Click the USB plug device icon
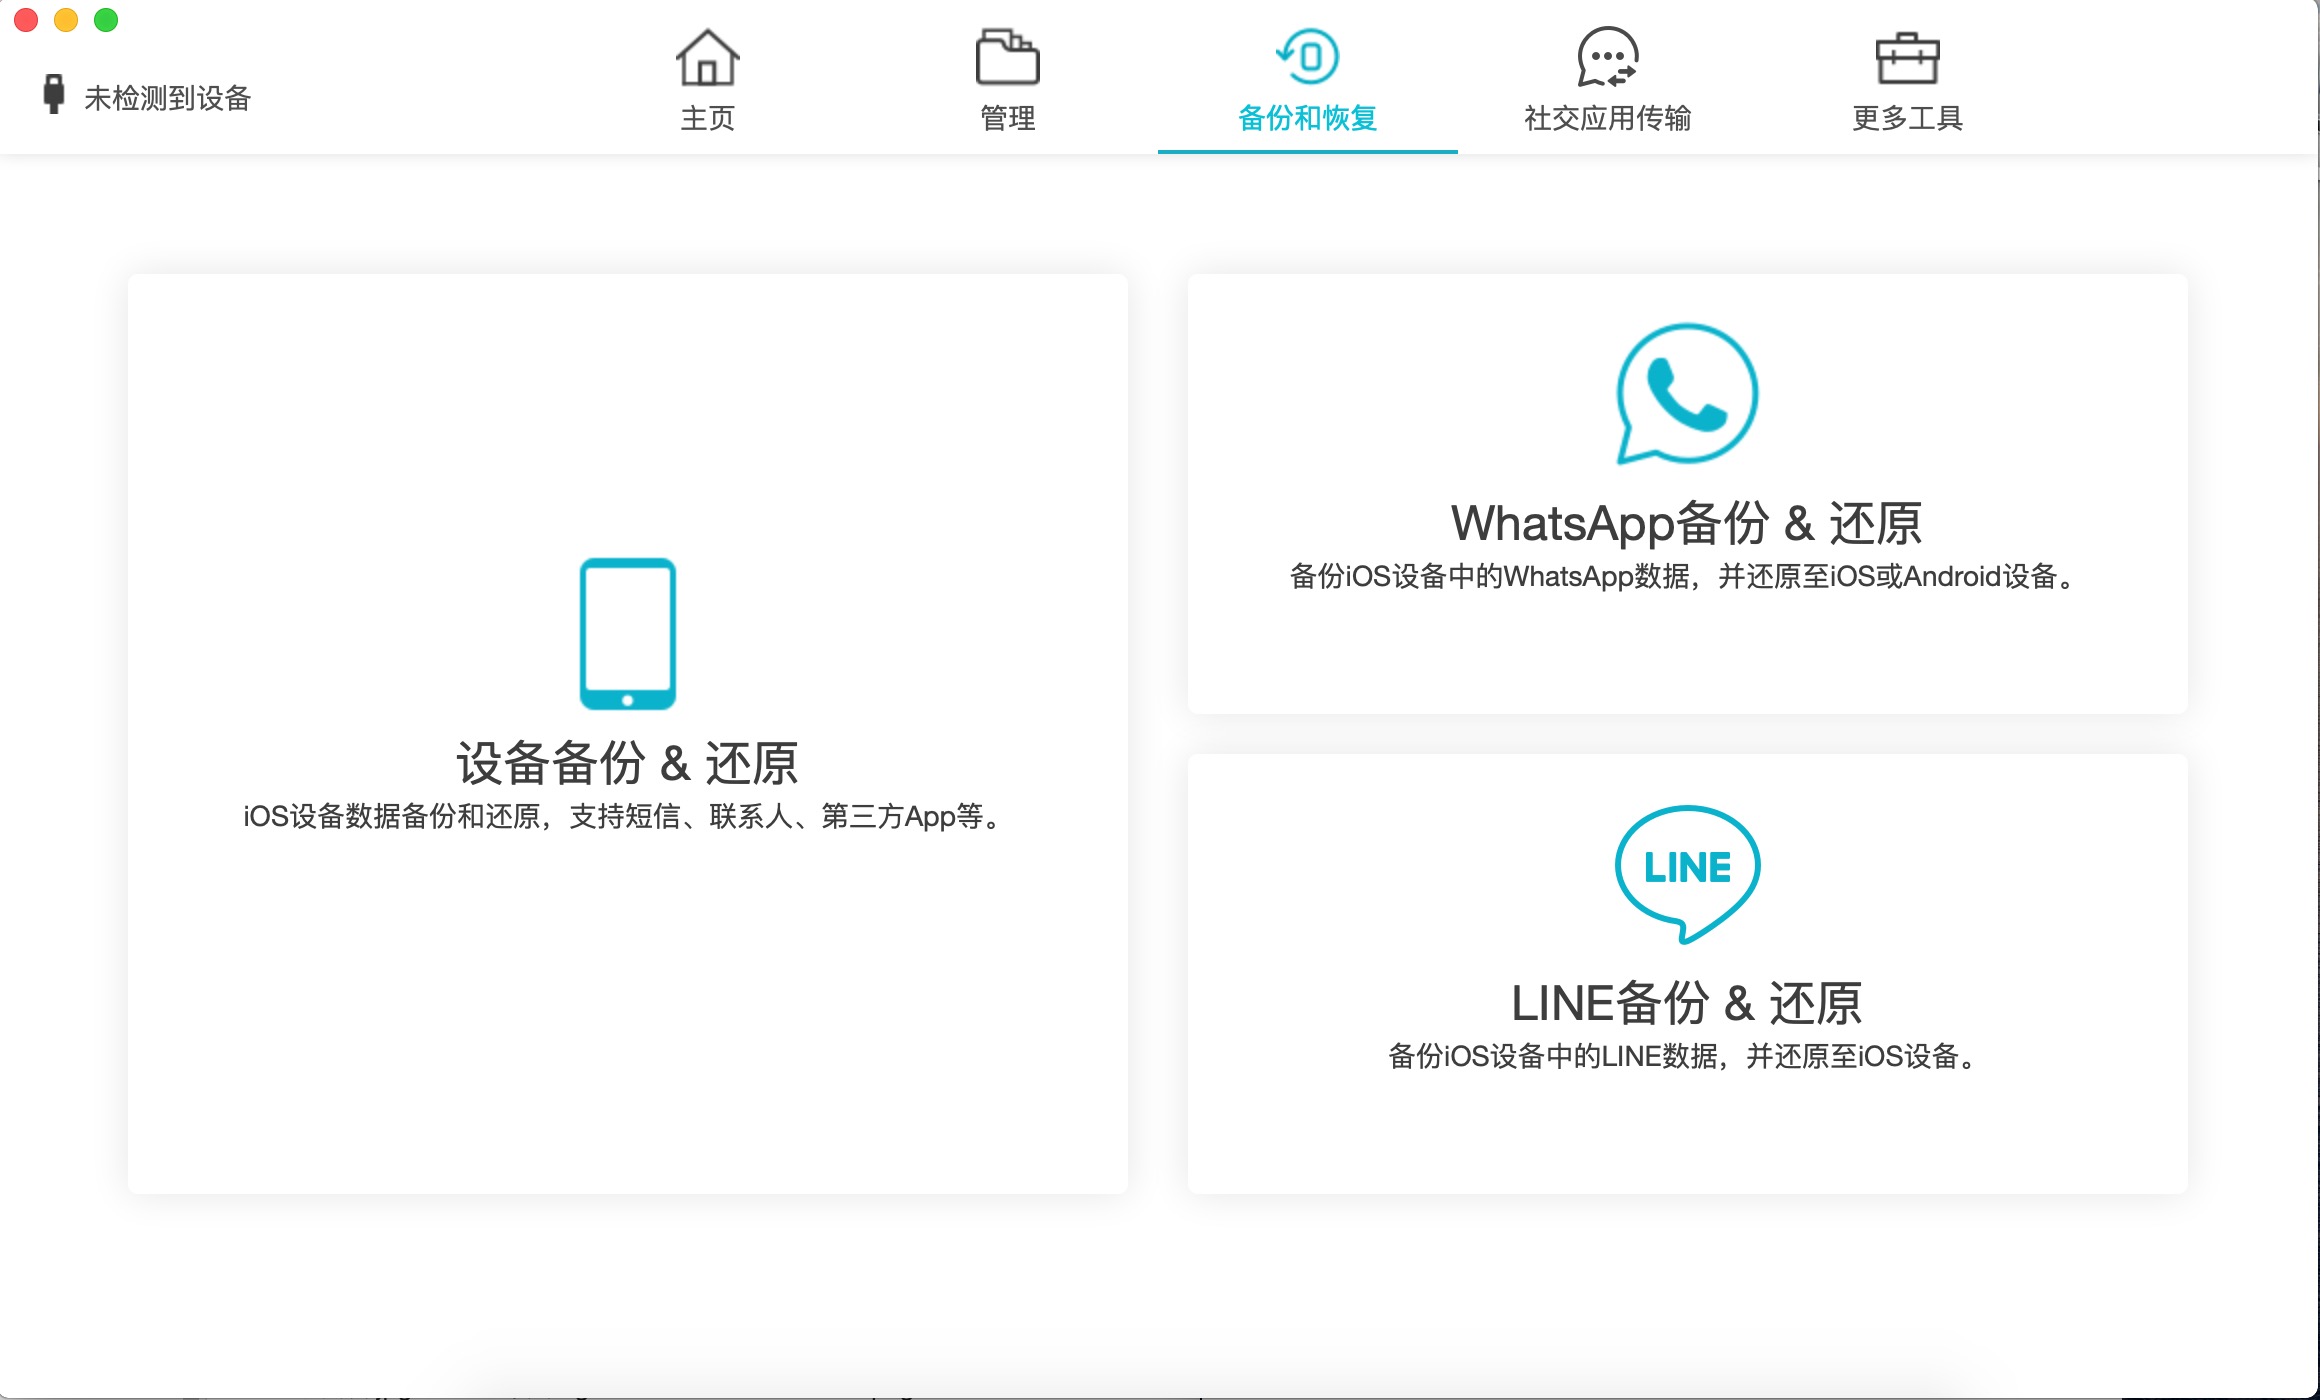The image size is (2320, 1400). click(x=54, y=94)
